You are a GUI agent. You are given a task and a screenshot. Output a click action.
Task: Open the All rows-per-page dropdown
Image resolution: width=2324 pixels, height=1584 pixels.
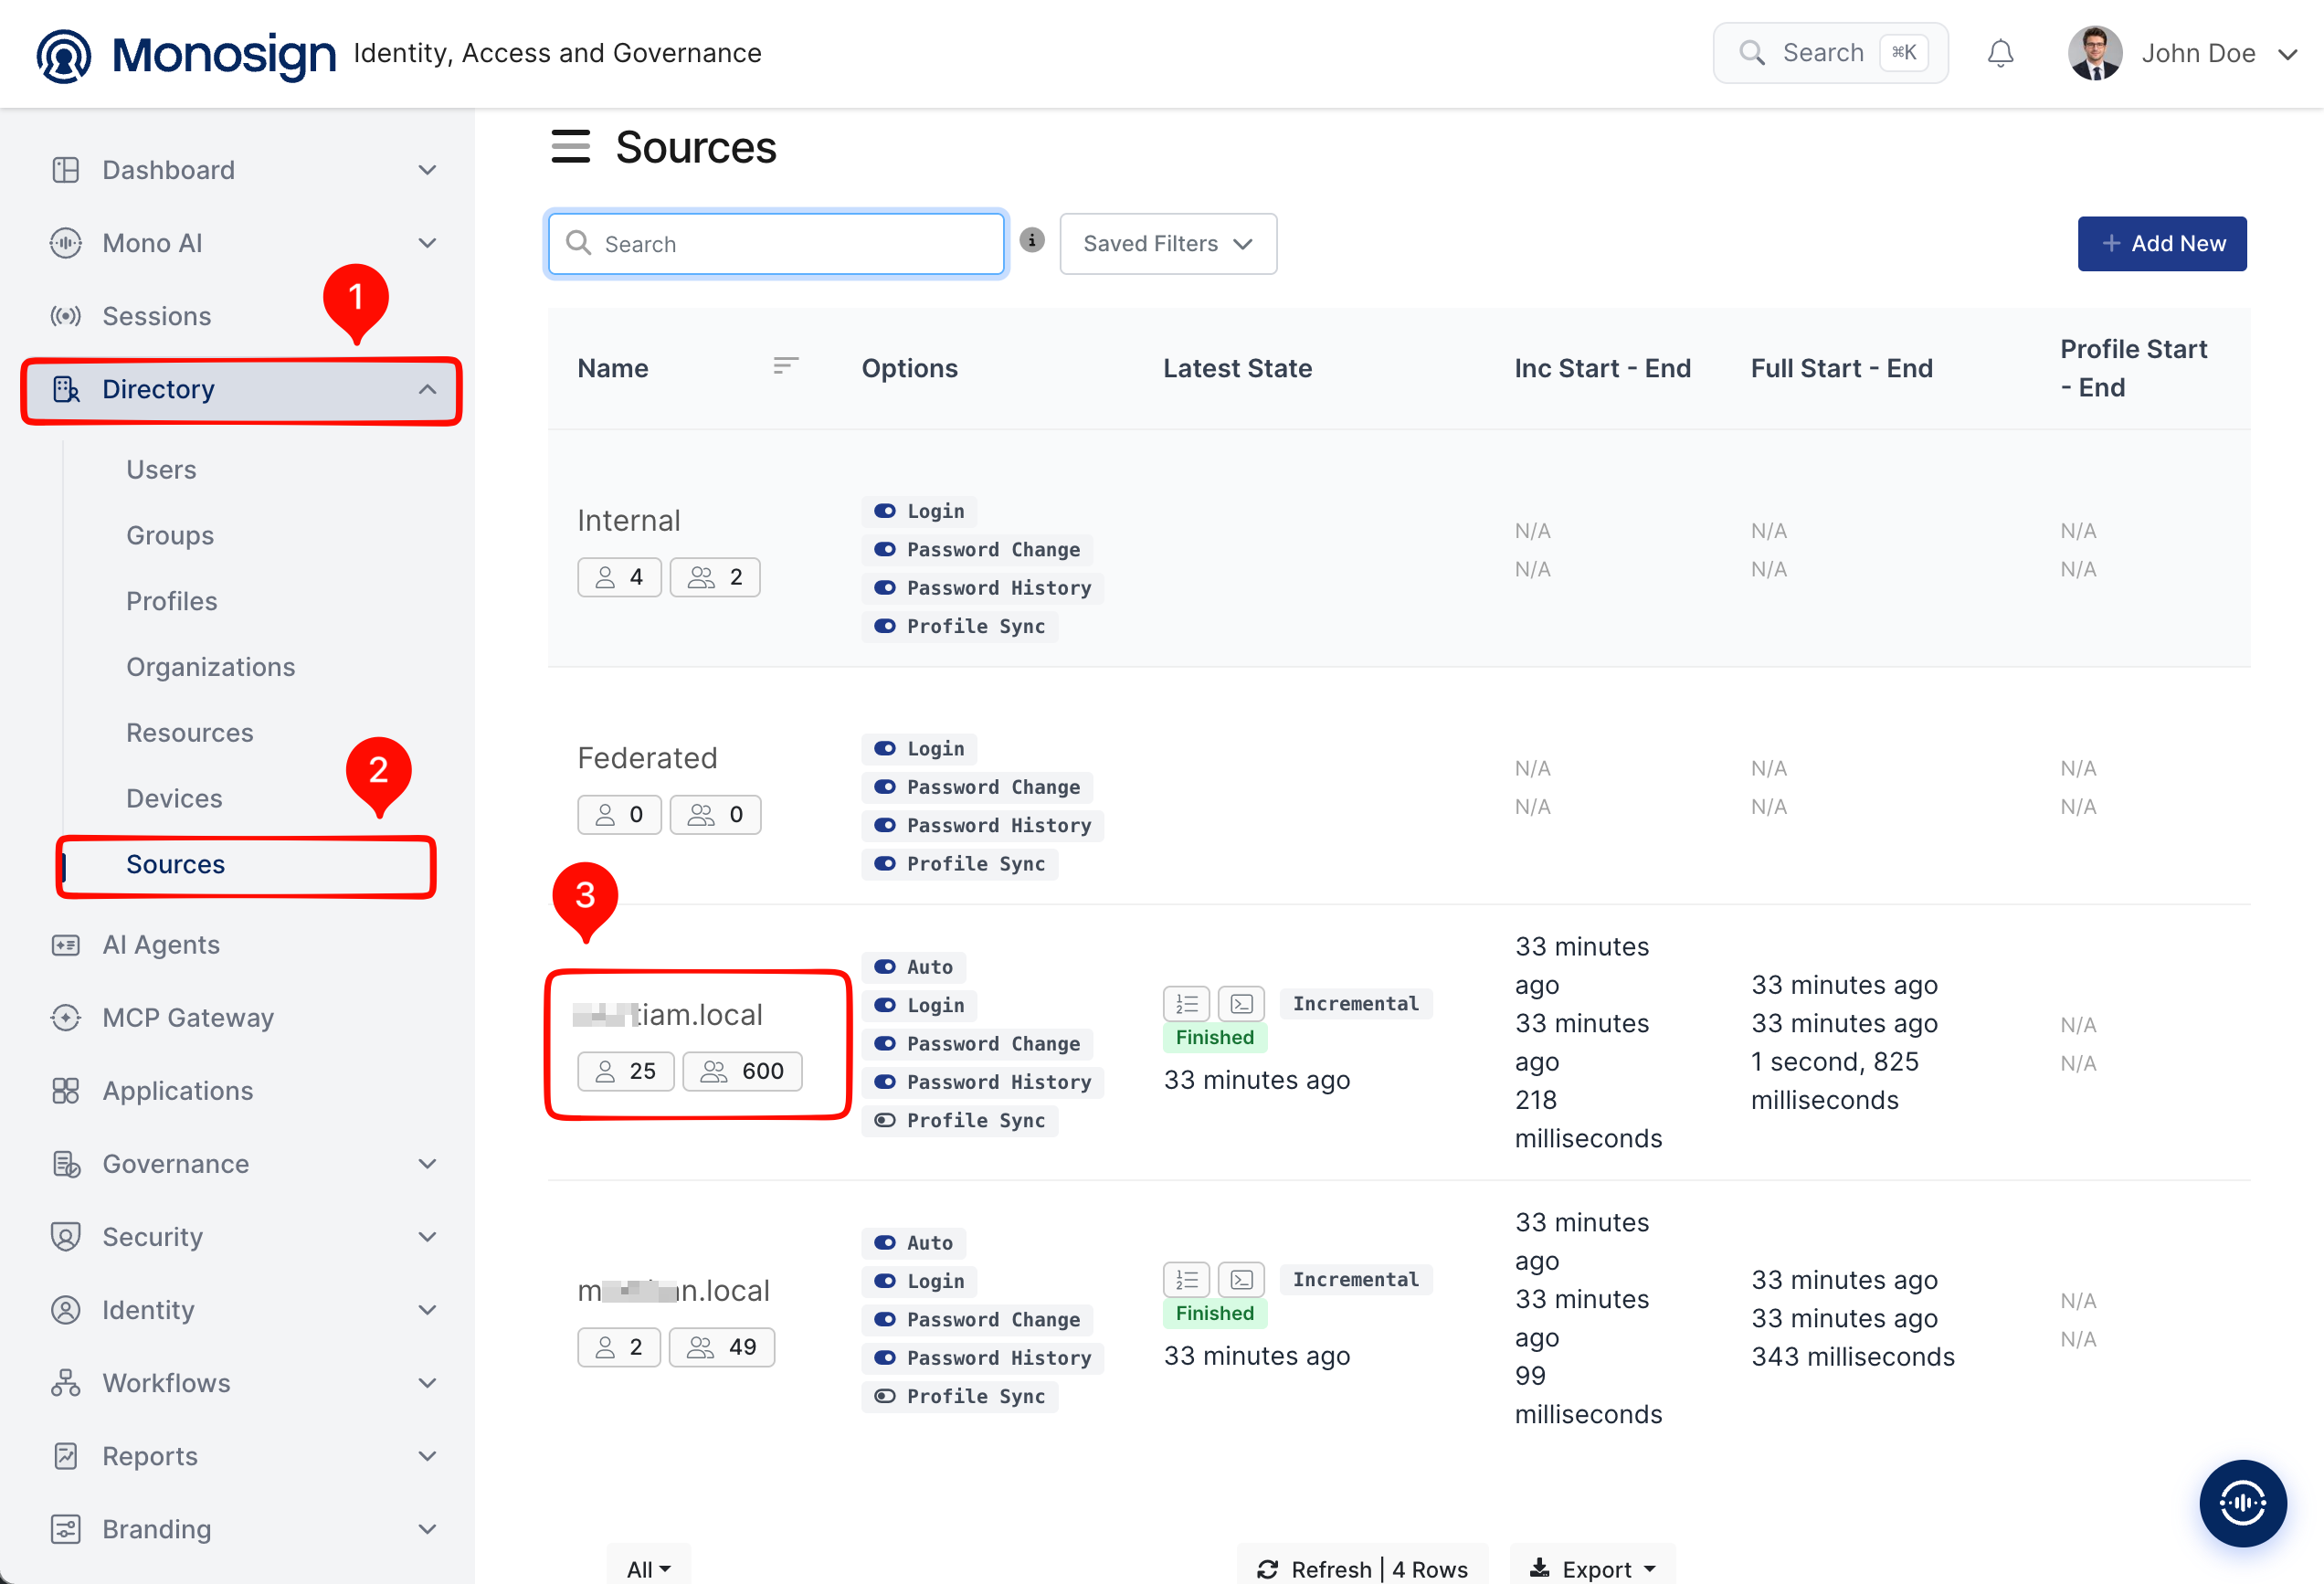(x=648, y=1568)
